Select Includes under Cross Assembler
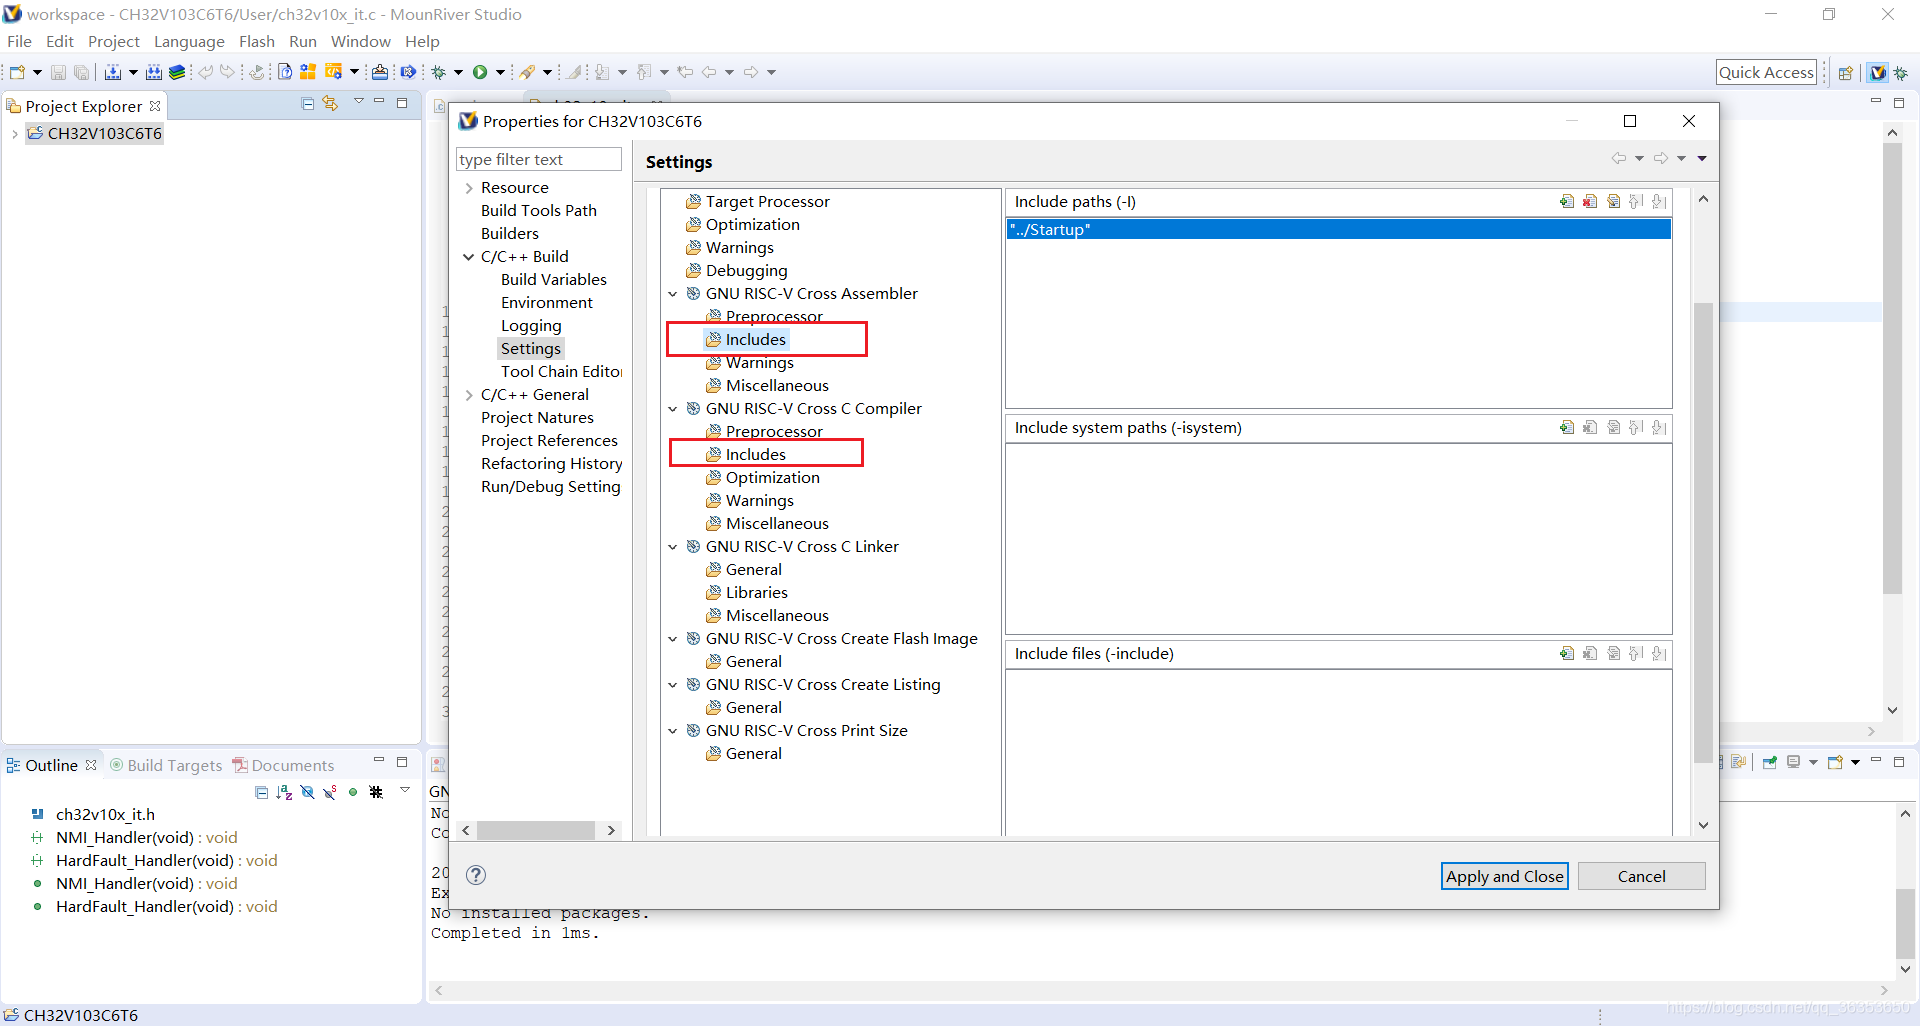 coord(756,340)
